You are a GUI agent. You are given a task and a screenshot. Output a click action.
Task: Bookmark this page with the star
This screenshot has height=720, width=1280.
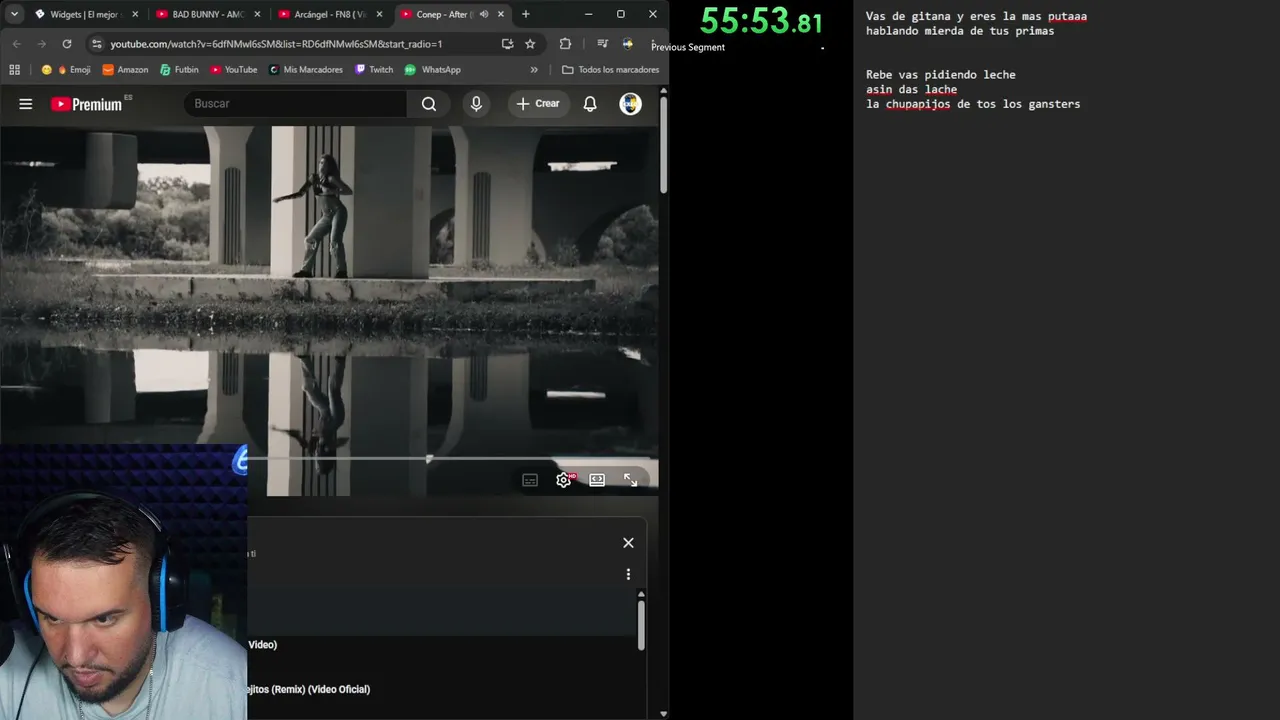point(530,44)
